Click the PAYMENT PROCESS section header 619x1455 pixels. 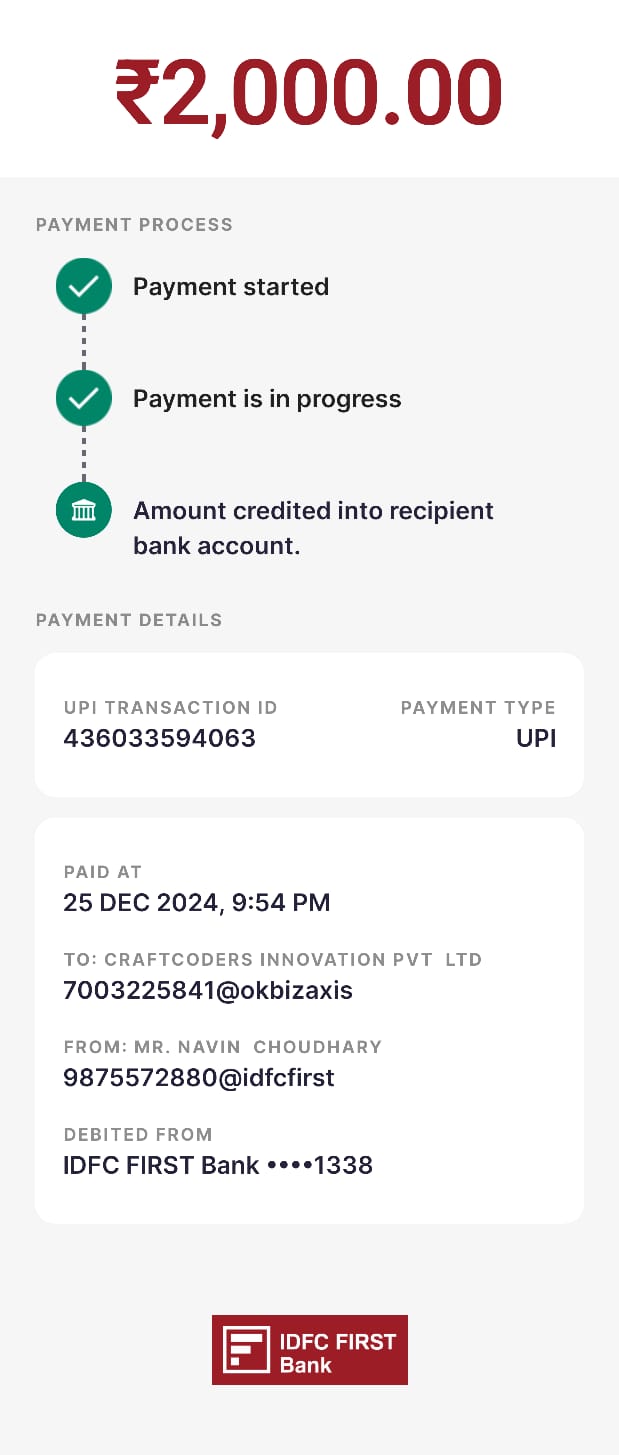coord(134,225)
